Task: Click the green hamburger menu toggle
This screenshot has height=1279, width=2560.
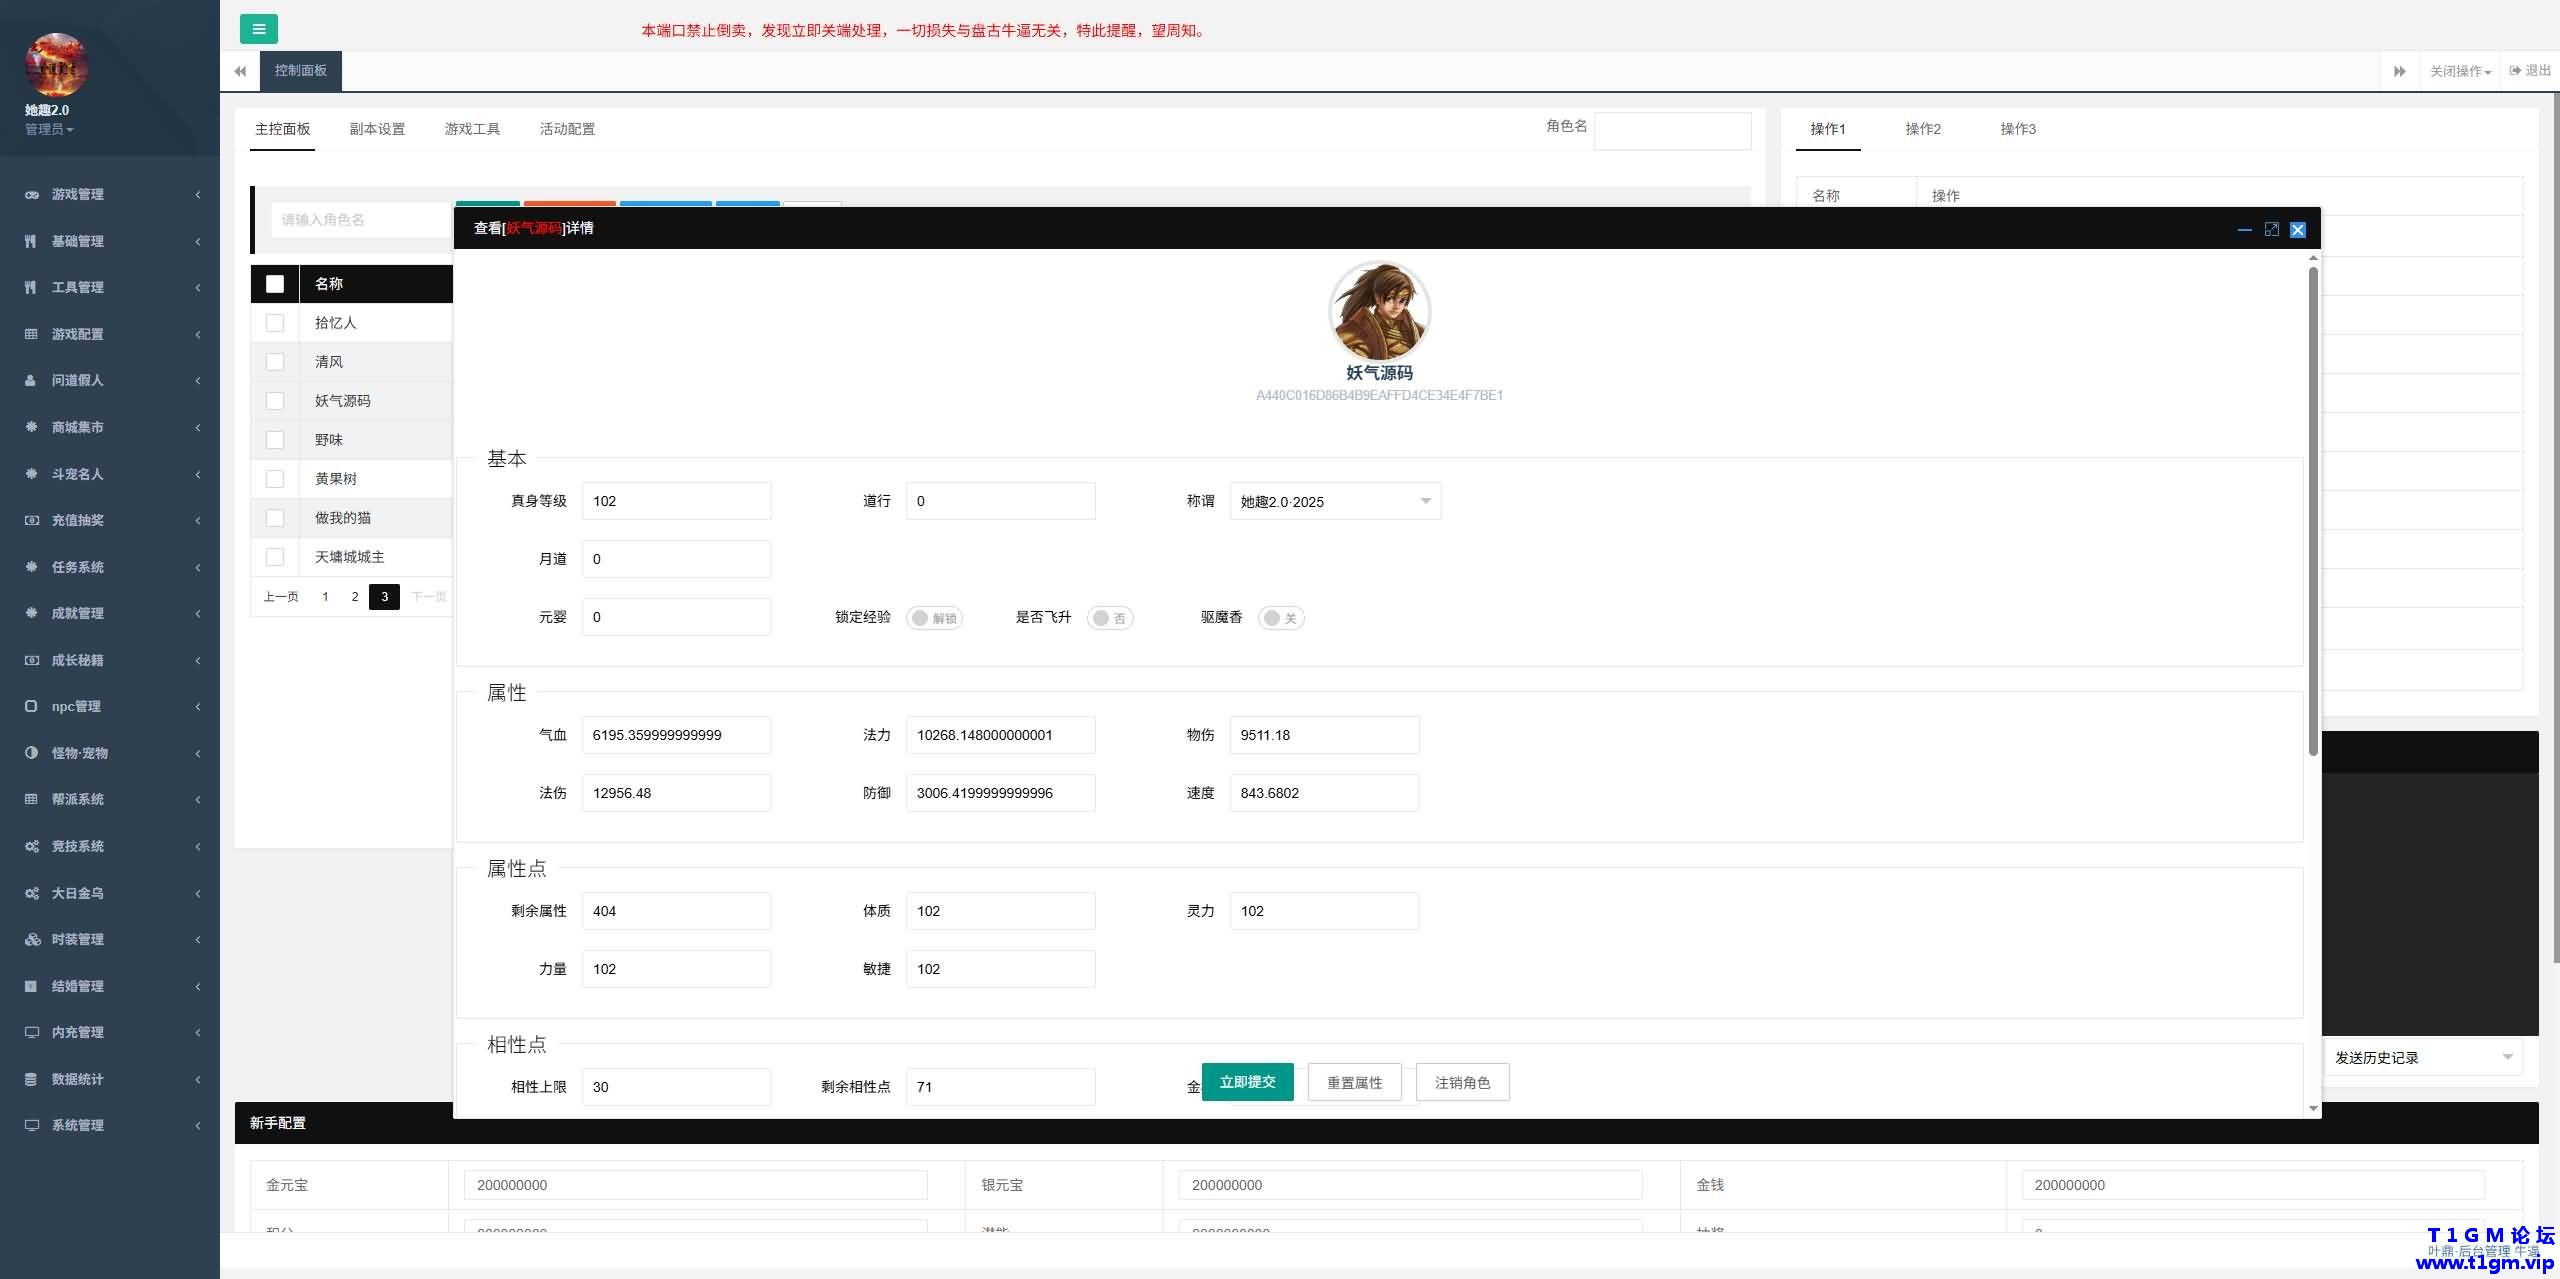Action: pos(259,29)
